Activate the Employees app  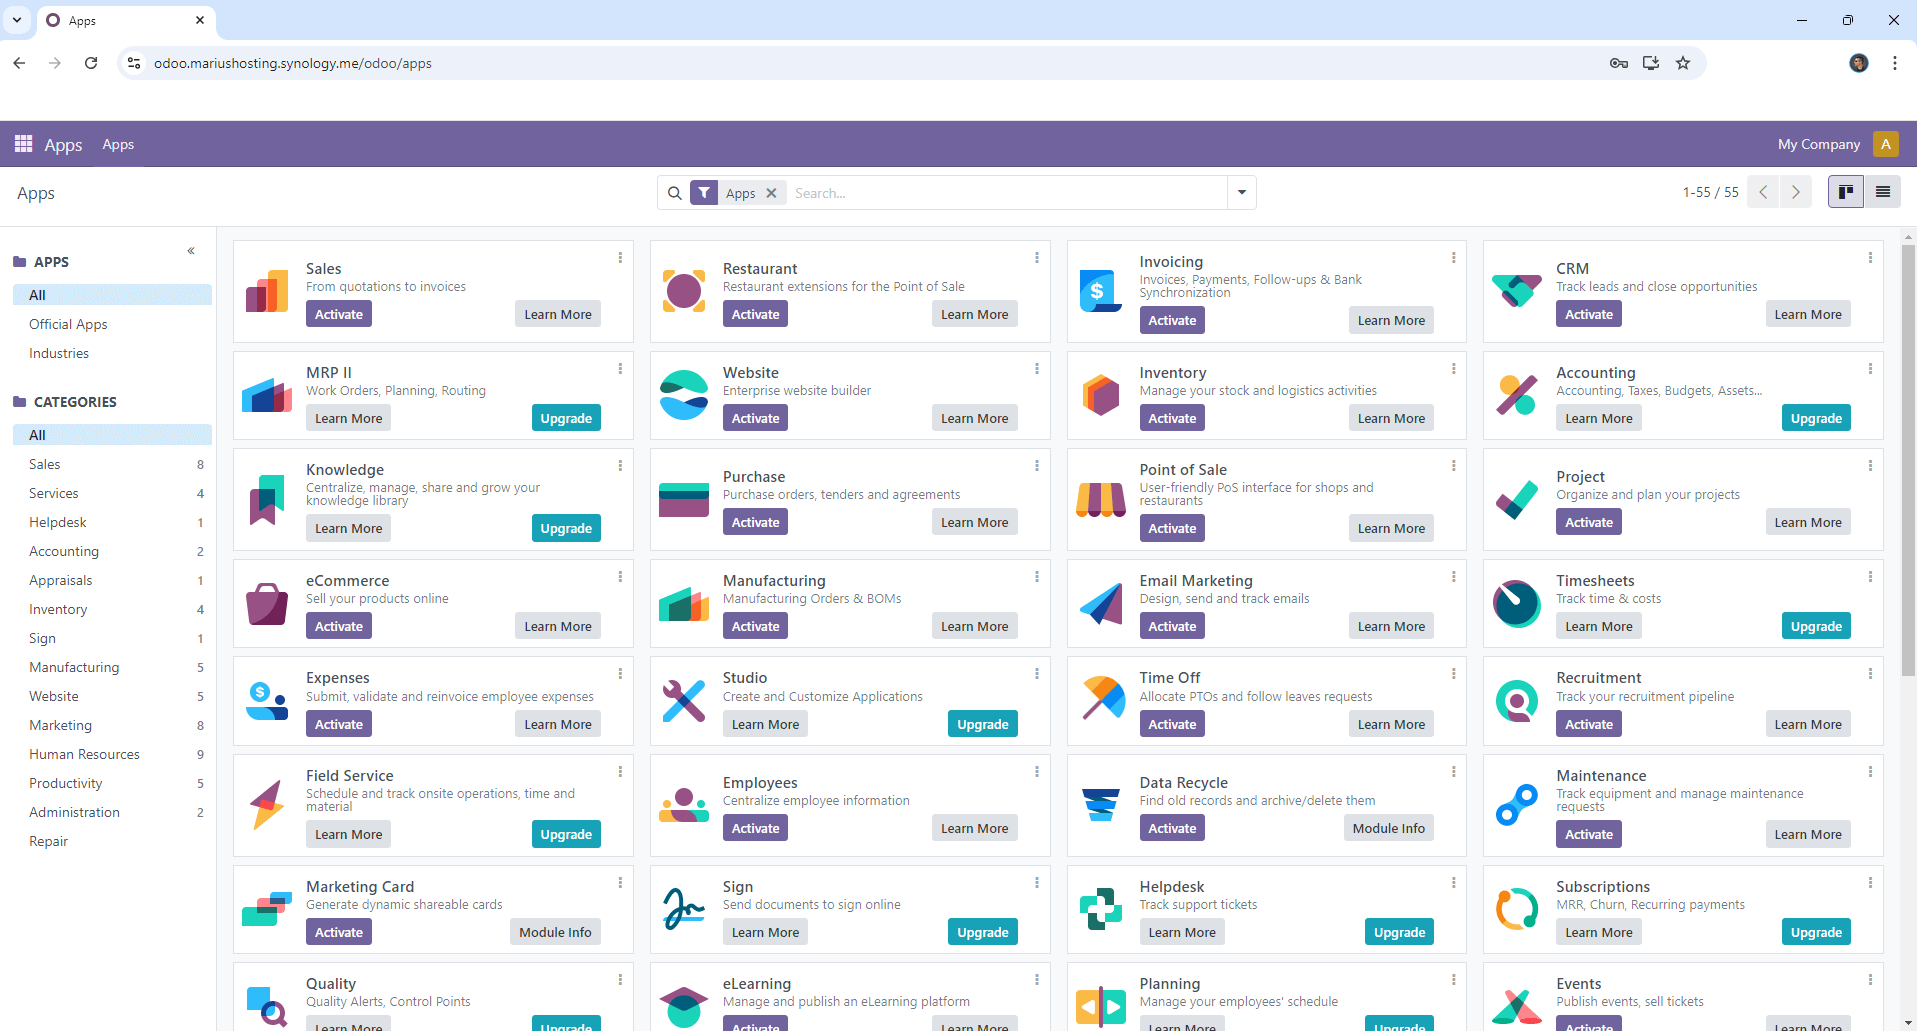(755, 828)
